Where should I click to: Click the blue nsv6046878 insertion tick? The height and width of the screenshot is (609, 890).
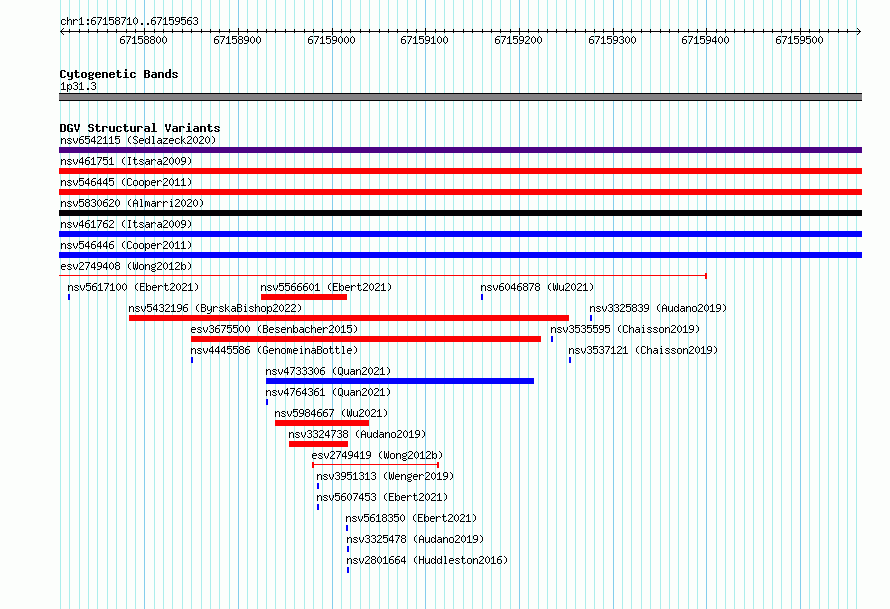[x=482, y=297]
